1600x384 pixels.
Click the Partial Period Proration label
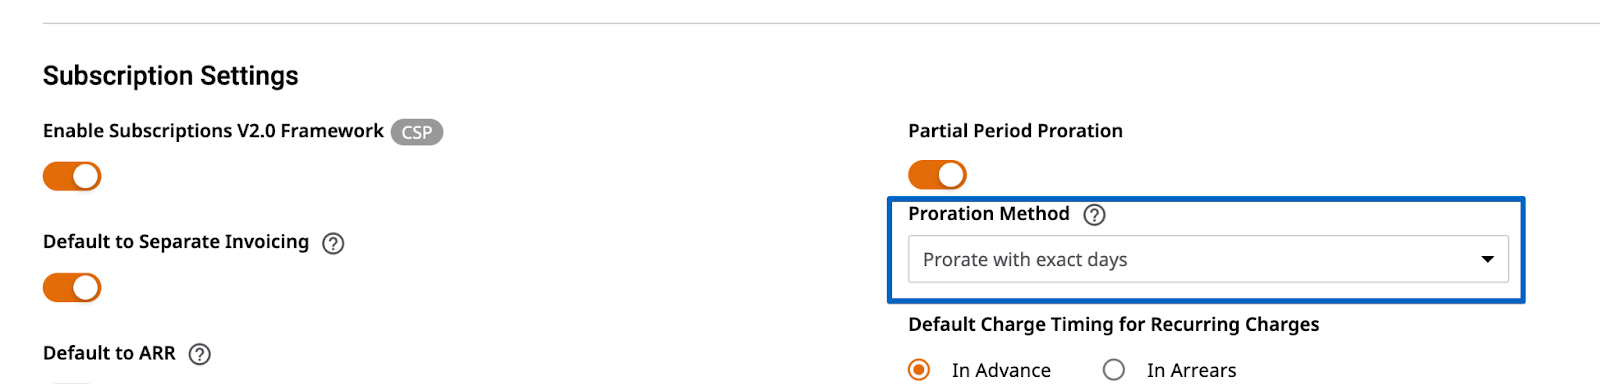pos(1015,131)
